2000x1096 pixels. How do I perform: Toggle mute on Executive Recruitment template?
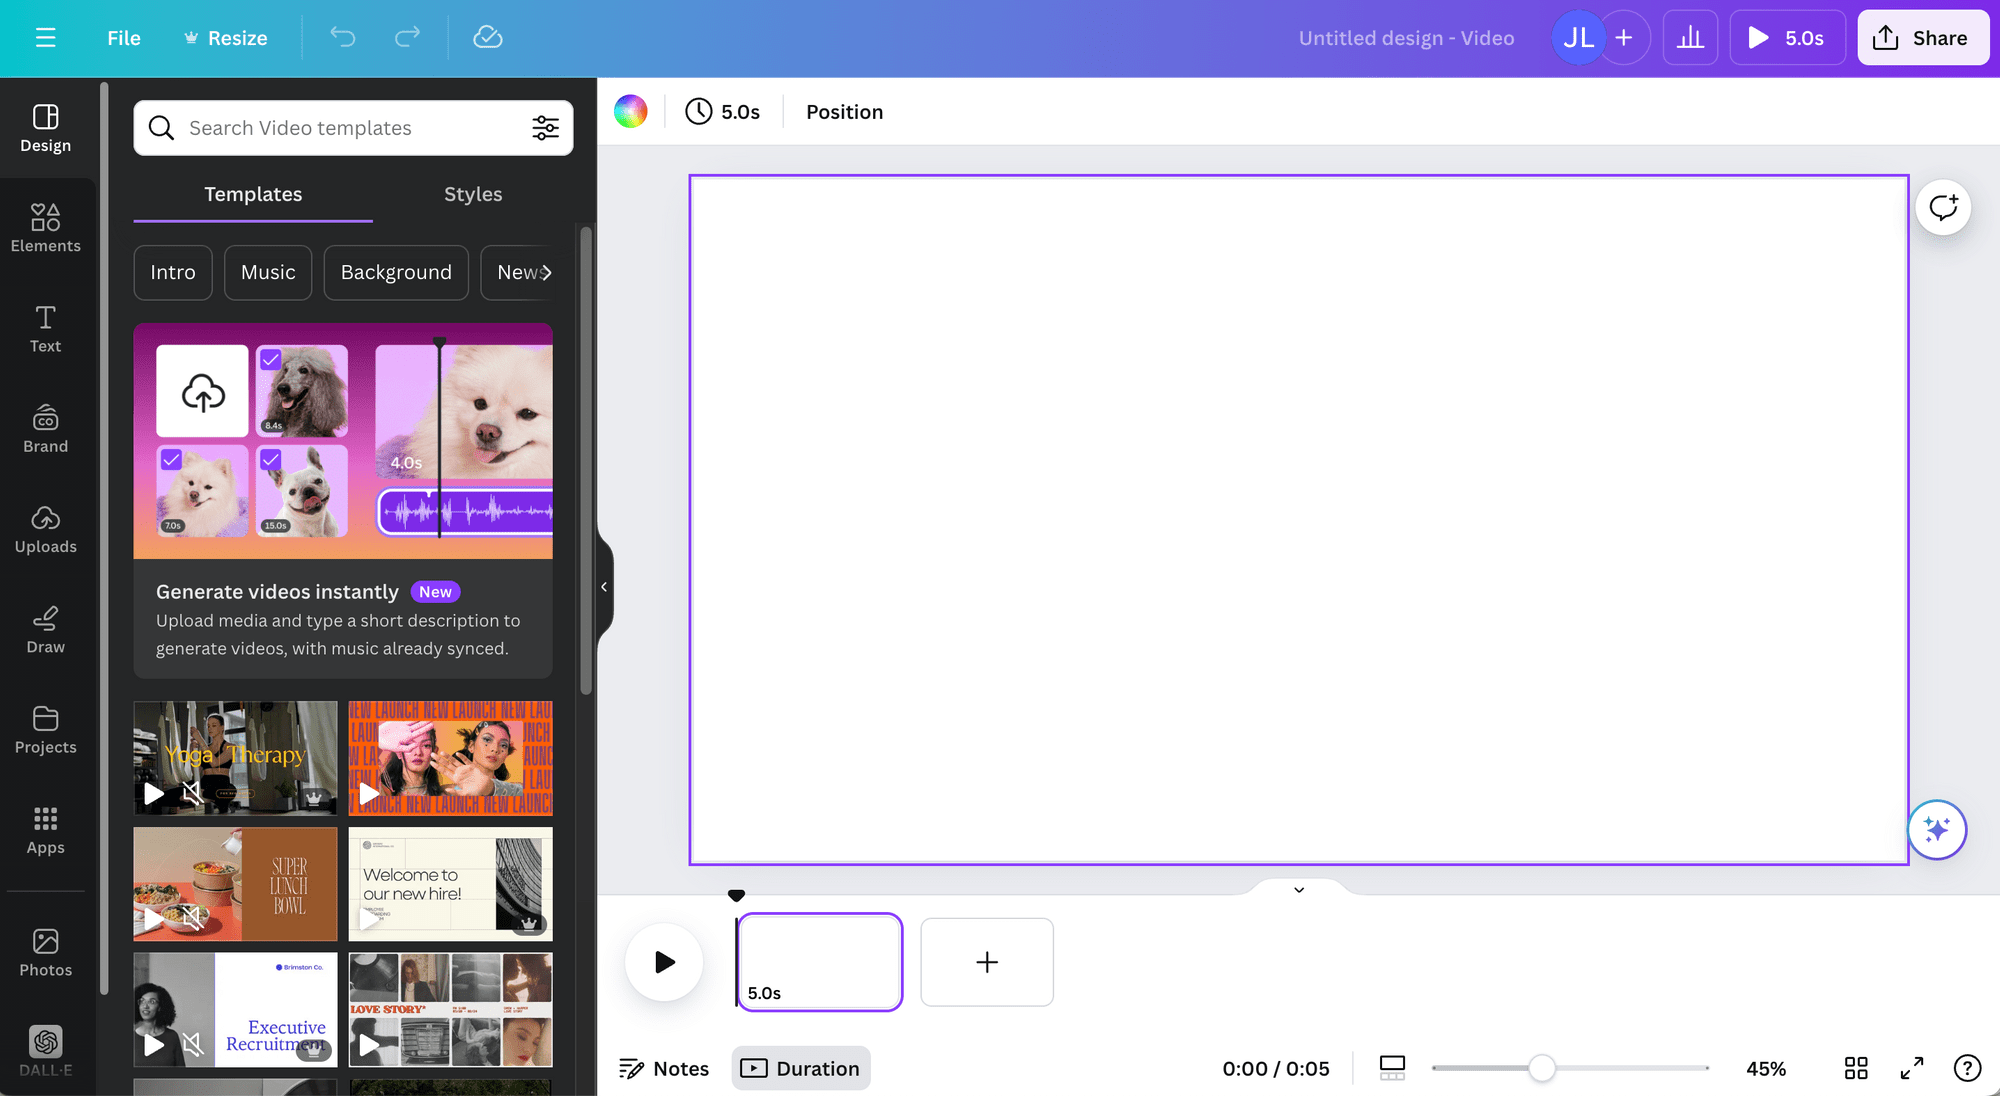[194, 1045]
